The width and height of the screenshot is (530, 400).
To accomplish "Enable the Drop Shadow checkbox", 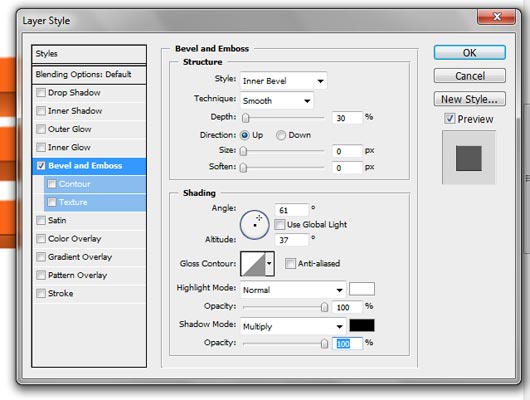I will coord(41,92).
